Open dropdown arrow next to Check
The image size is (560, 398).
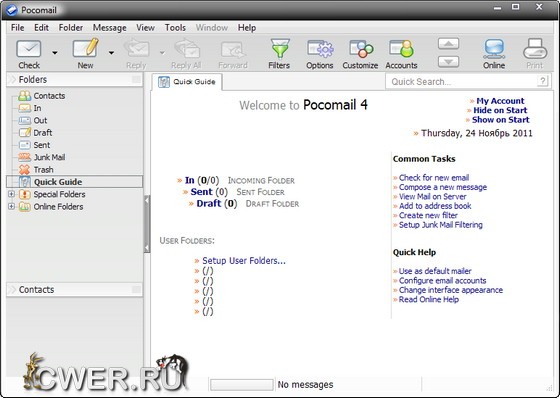[x=55, y=53]
